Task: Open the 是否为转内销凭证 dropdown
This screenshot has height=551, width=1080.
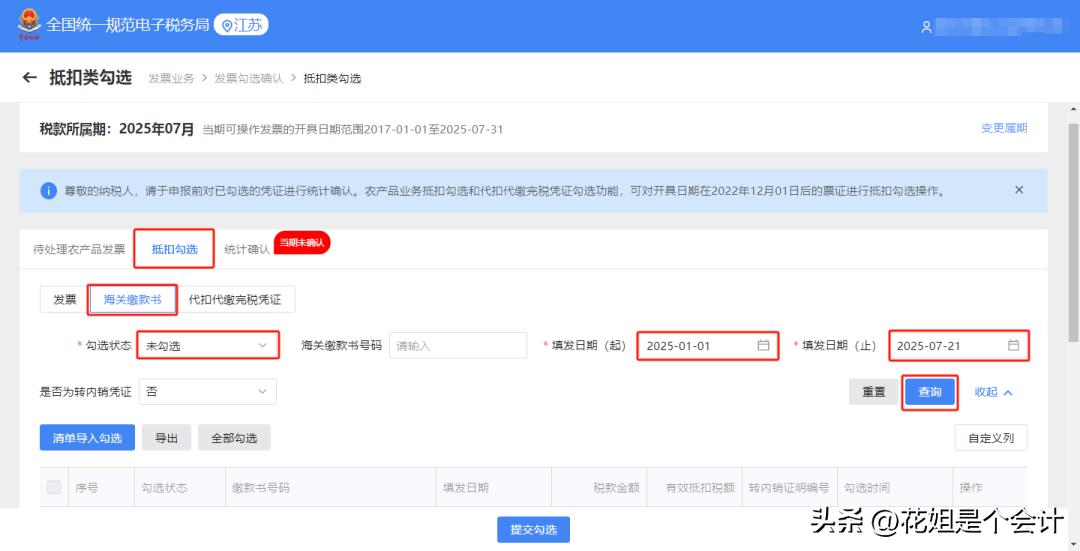Action: tap(207, 391)
